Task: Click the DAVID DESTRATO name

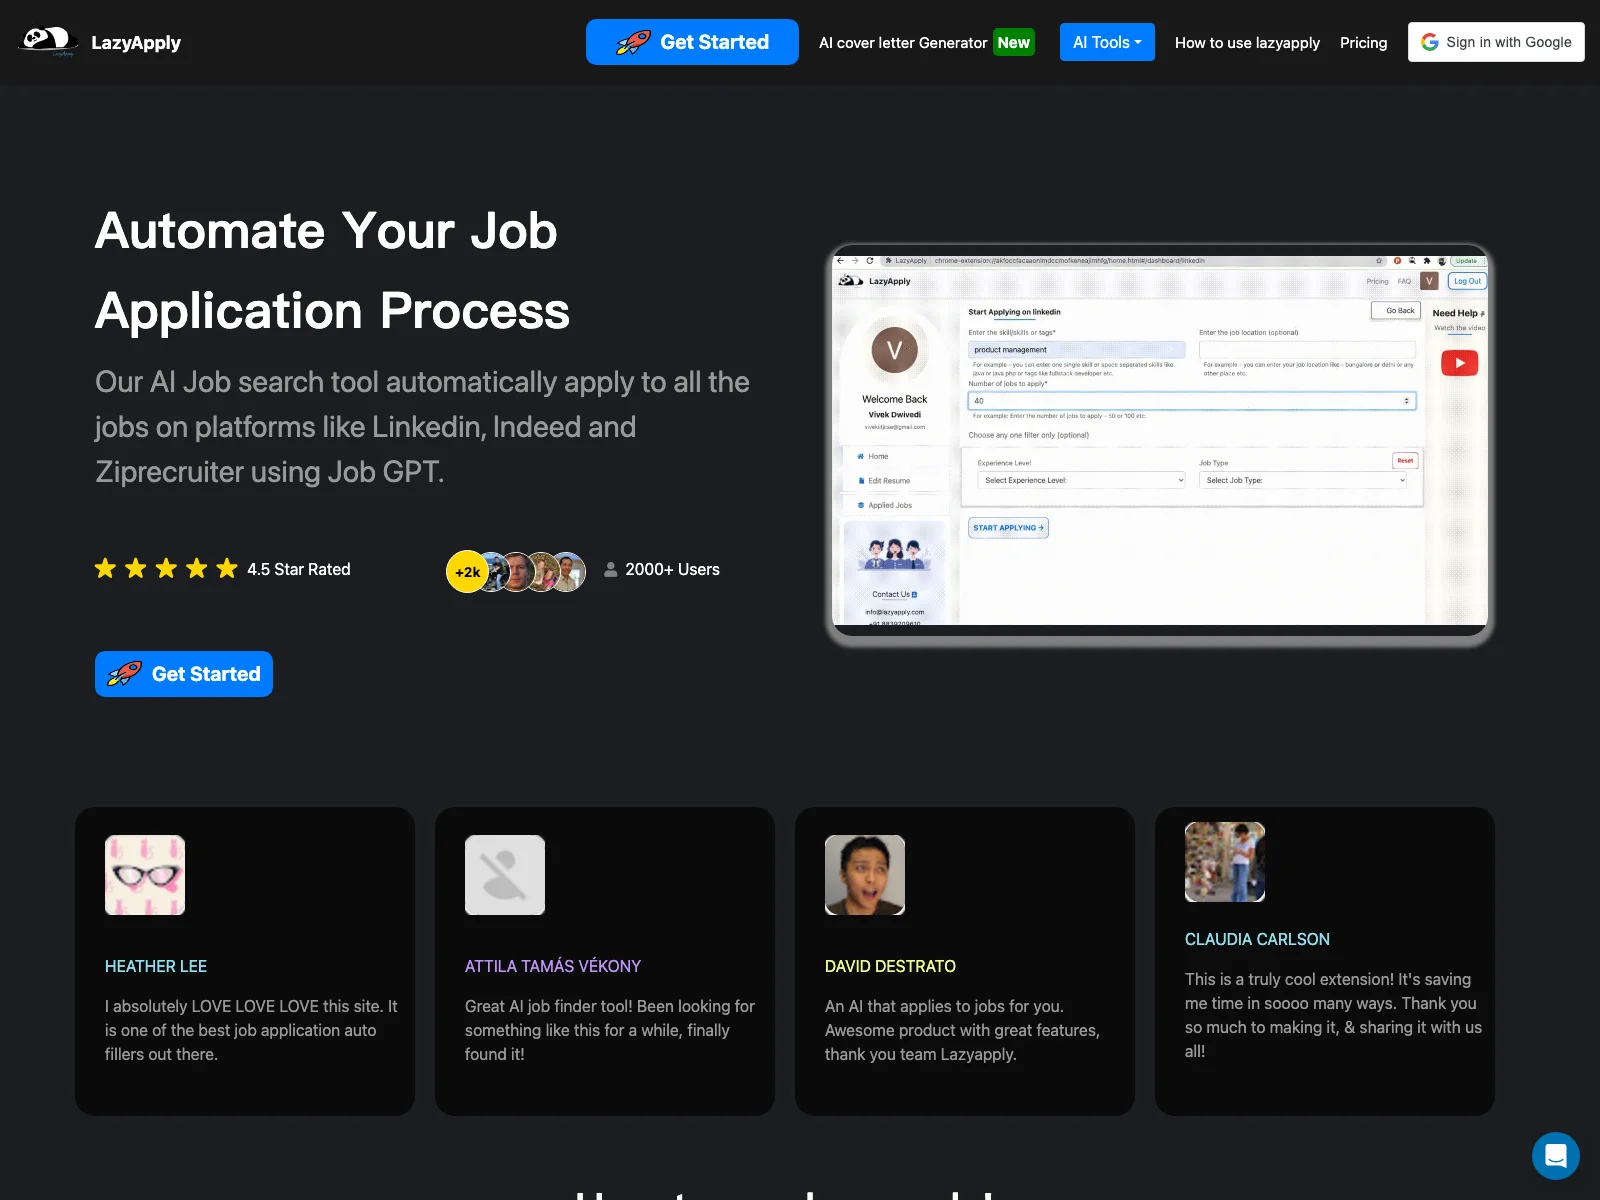Action: (890, 966)
